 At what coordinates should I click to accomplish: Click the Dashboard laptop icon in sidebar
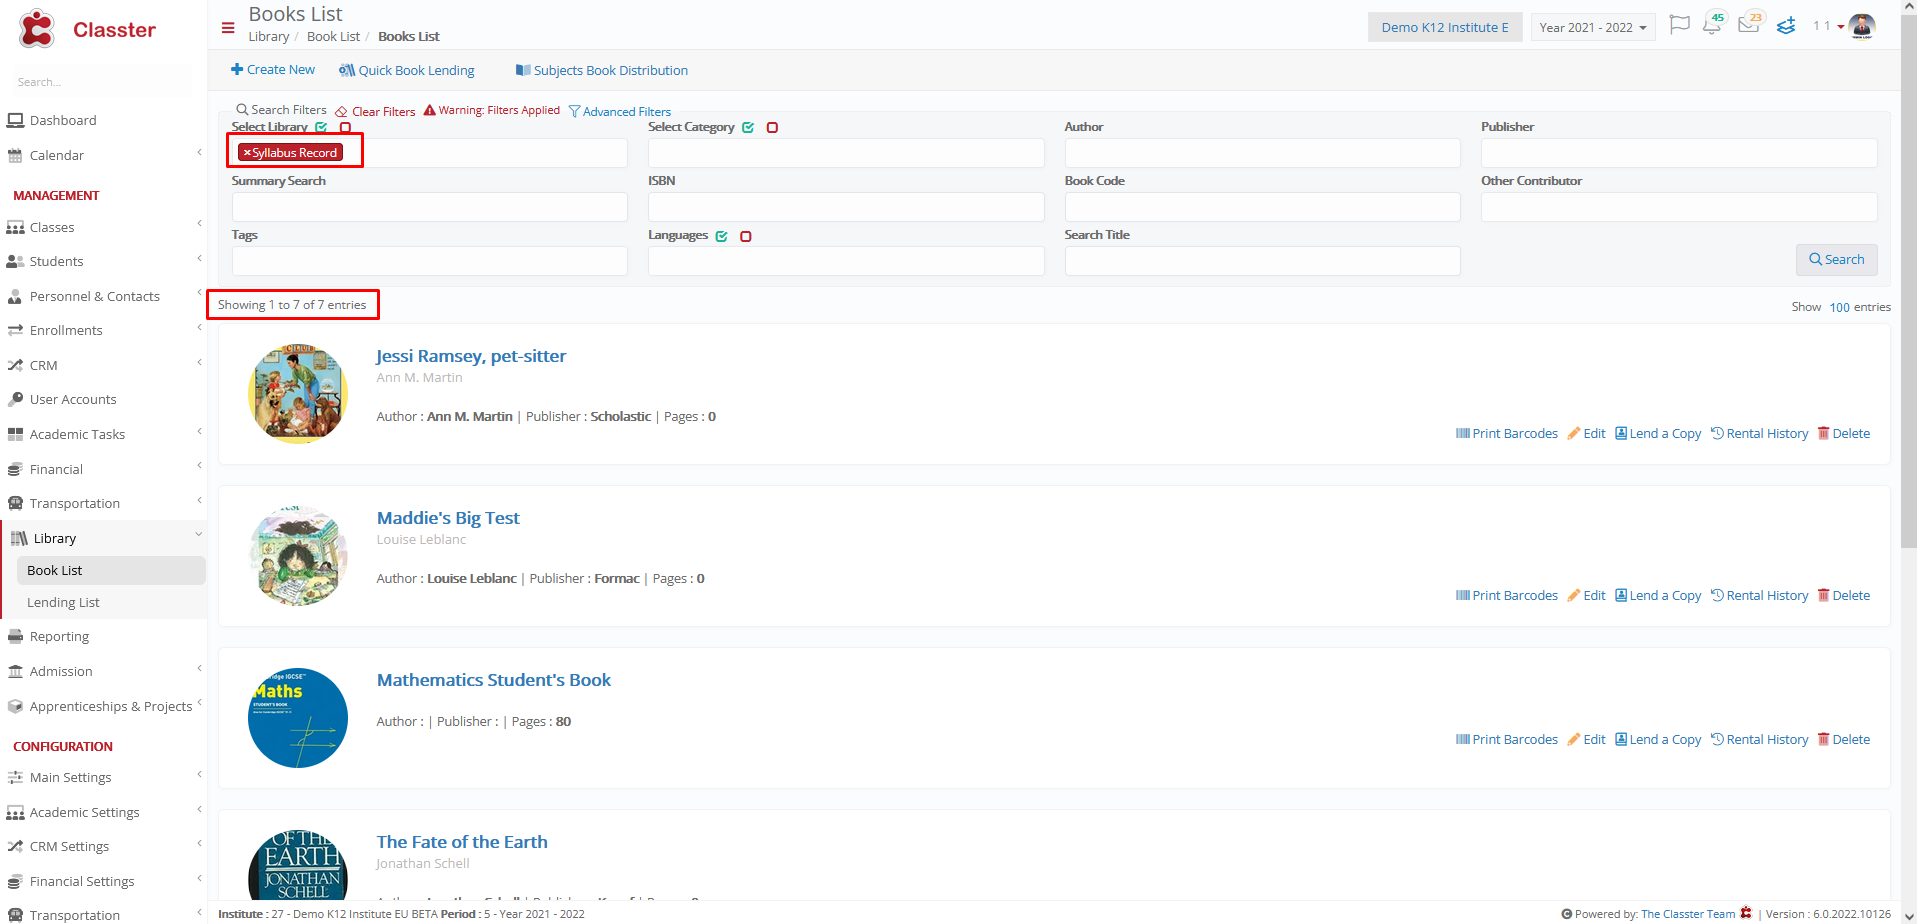[15, 121]
